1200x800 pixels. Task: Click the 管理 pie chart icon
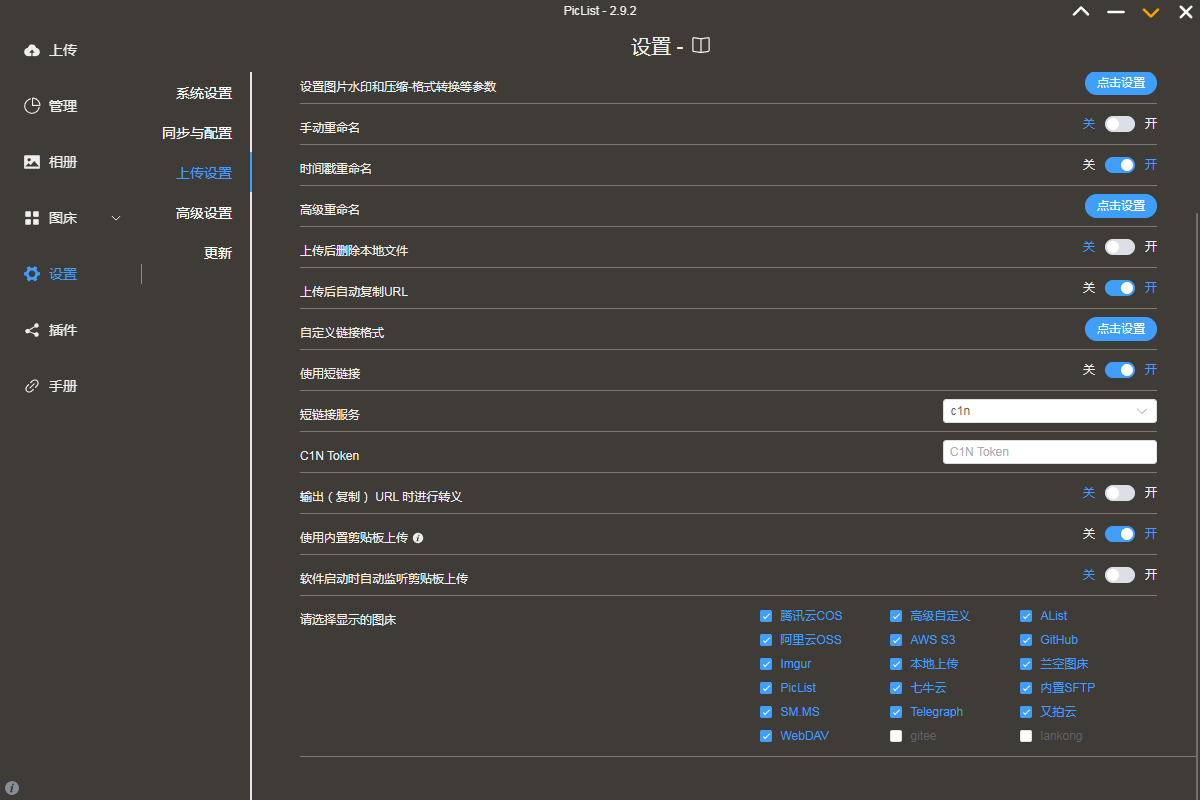(x=32, y=106)
